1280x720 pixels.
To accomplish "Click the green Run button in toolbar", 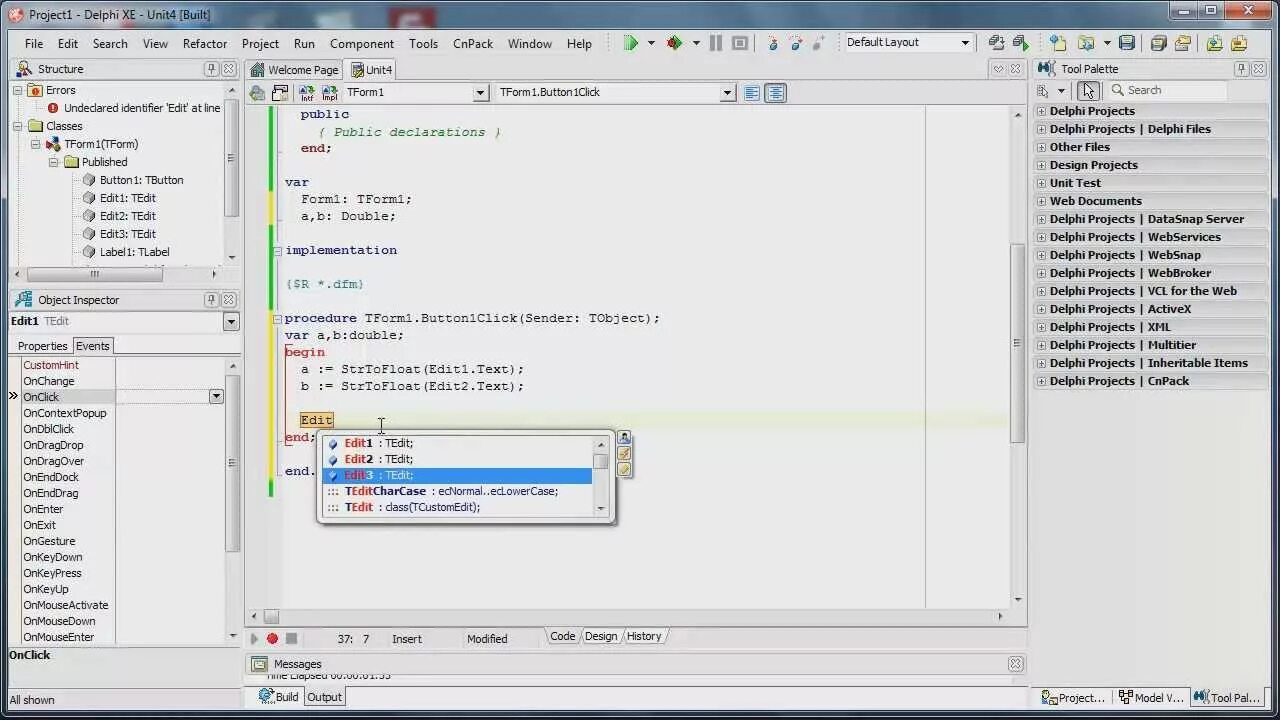I will (631, 43).
